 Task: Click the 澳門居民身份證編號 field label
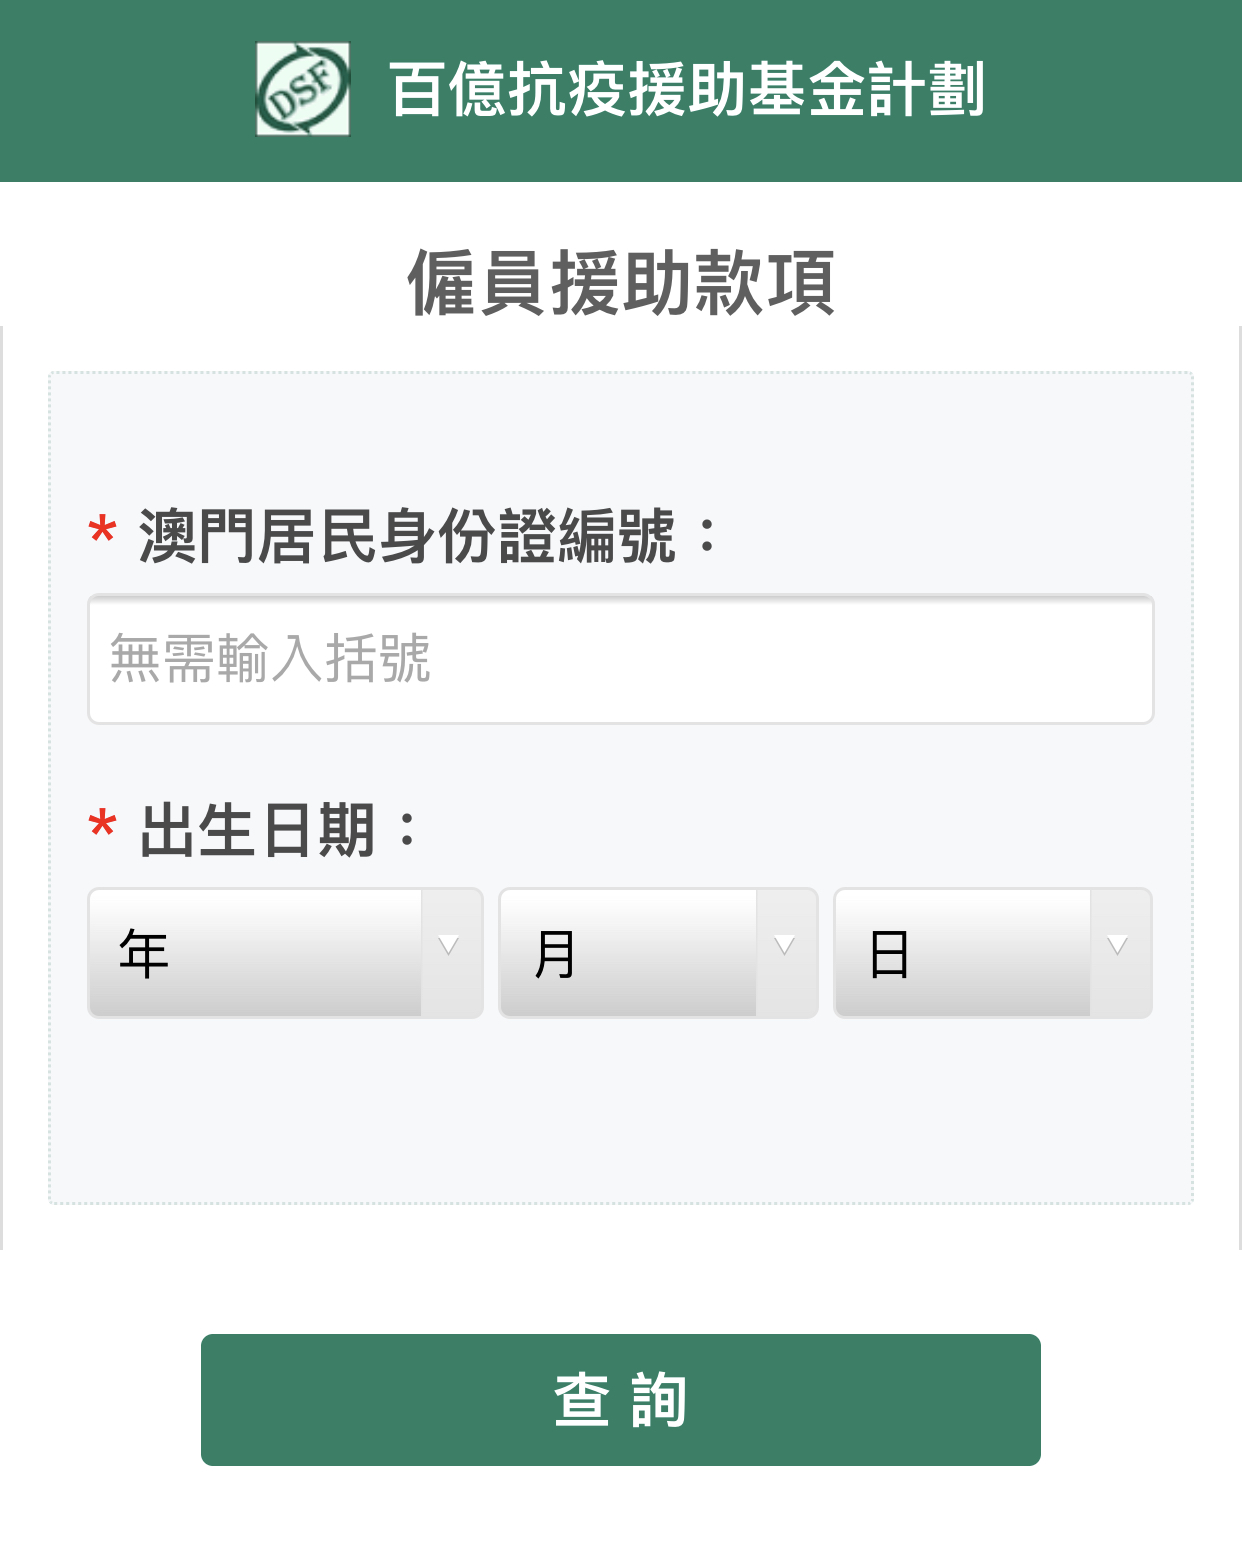(x=408, y=537)
